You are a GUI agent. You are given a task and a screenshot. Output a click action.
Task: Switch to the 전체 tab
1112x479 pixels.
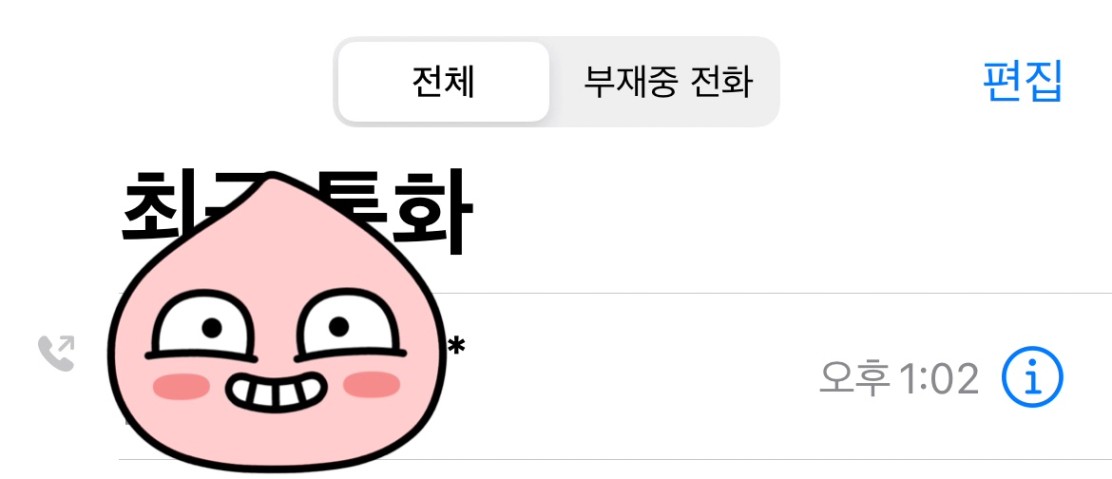(x=443, y=82)
